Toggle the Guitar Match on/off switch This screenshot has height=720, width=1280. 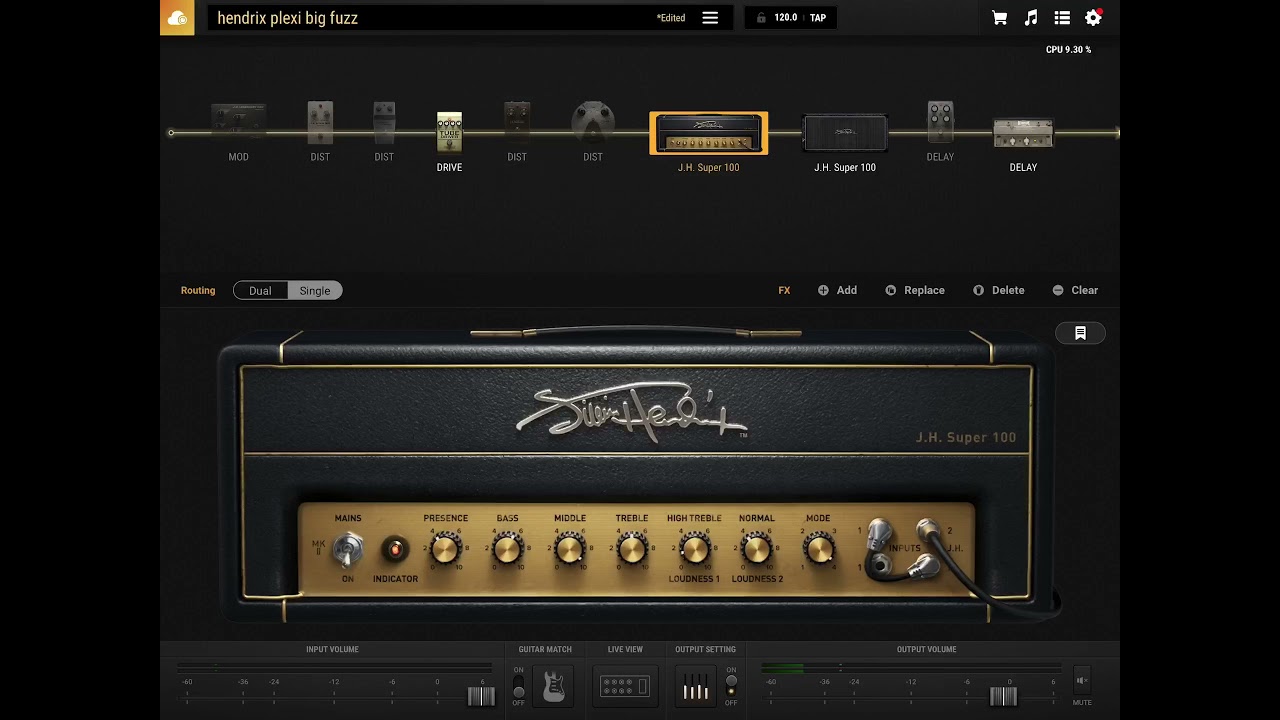point(518,686)
